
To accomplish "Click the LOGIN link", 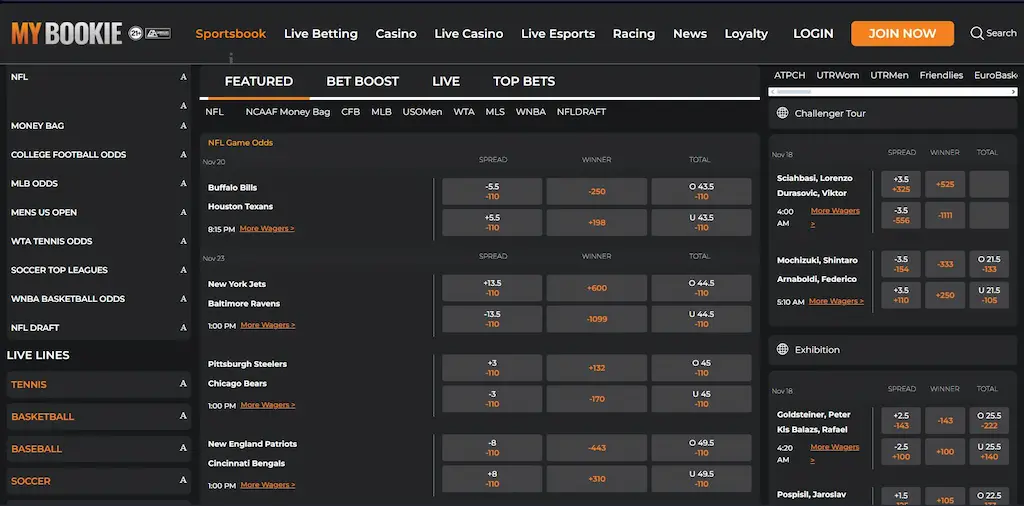I will point(813,33).
